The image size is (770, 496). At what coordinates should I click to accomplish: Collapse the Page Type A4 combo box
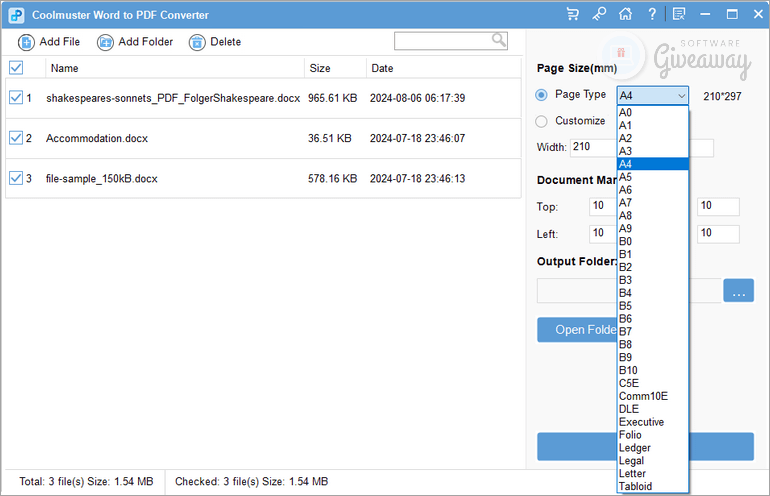[x=653, y=95]
